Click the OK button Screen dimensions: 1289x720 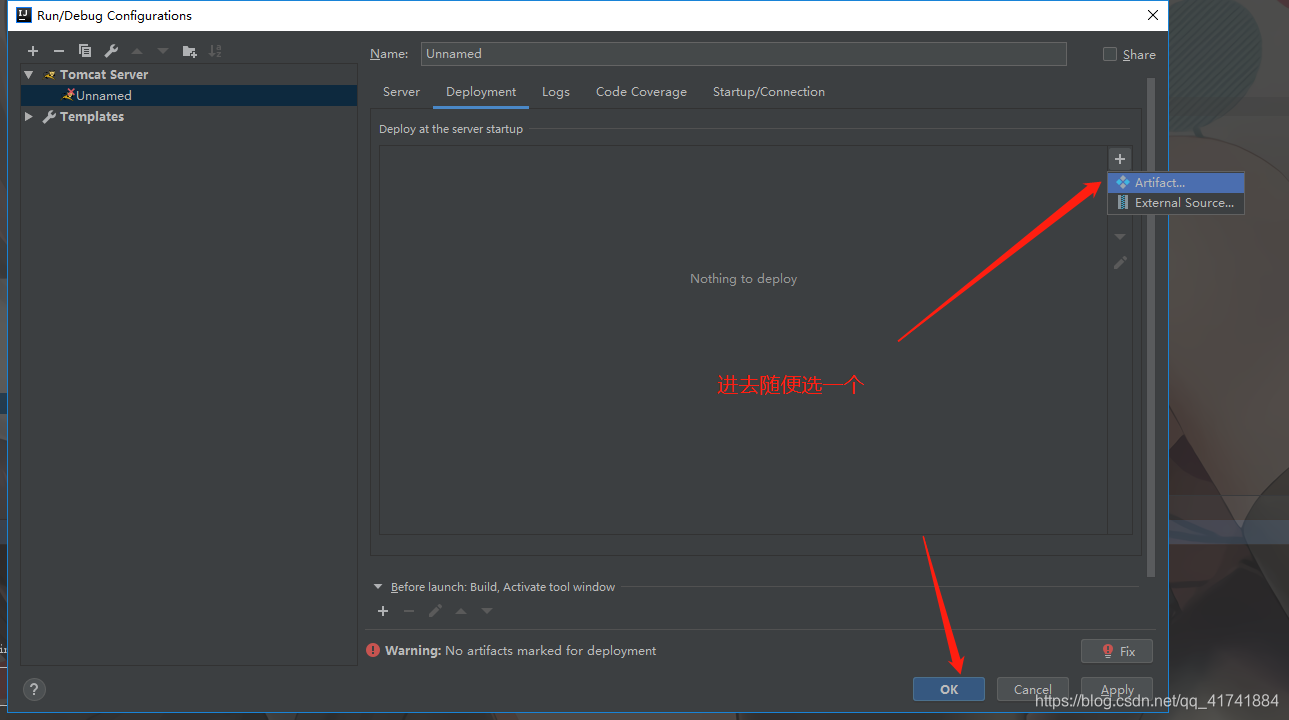point(949,689)
